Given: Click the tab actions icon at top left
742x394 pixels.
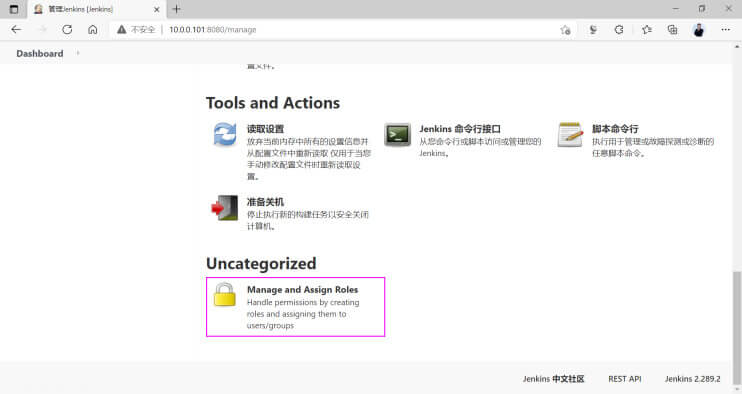Looking at the screenshot, I should click(14, 9).
